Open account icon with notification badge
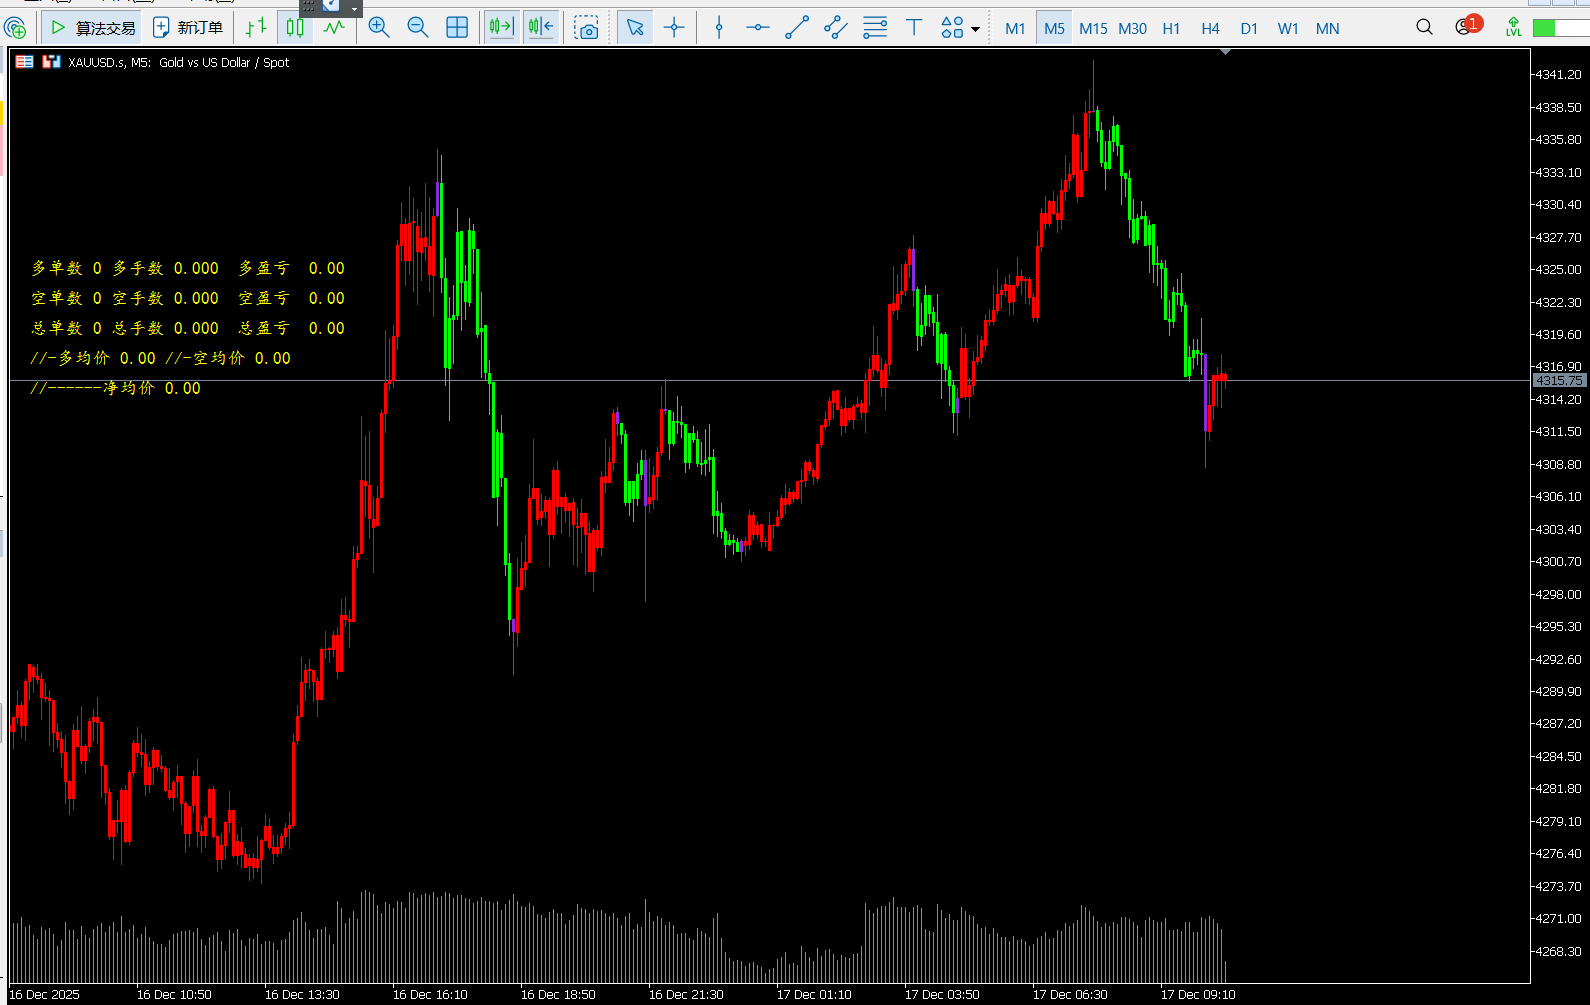 coord(1467,26)
